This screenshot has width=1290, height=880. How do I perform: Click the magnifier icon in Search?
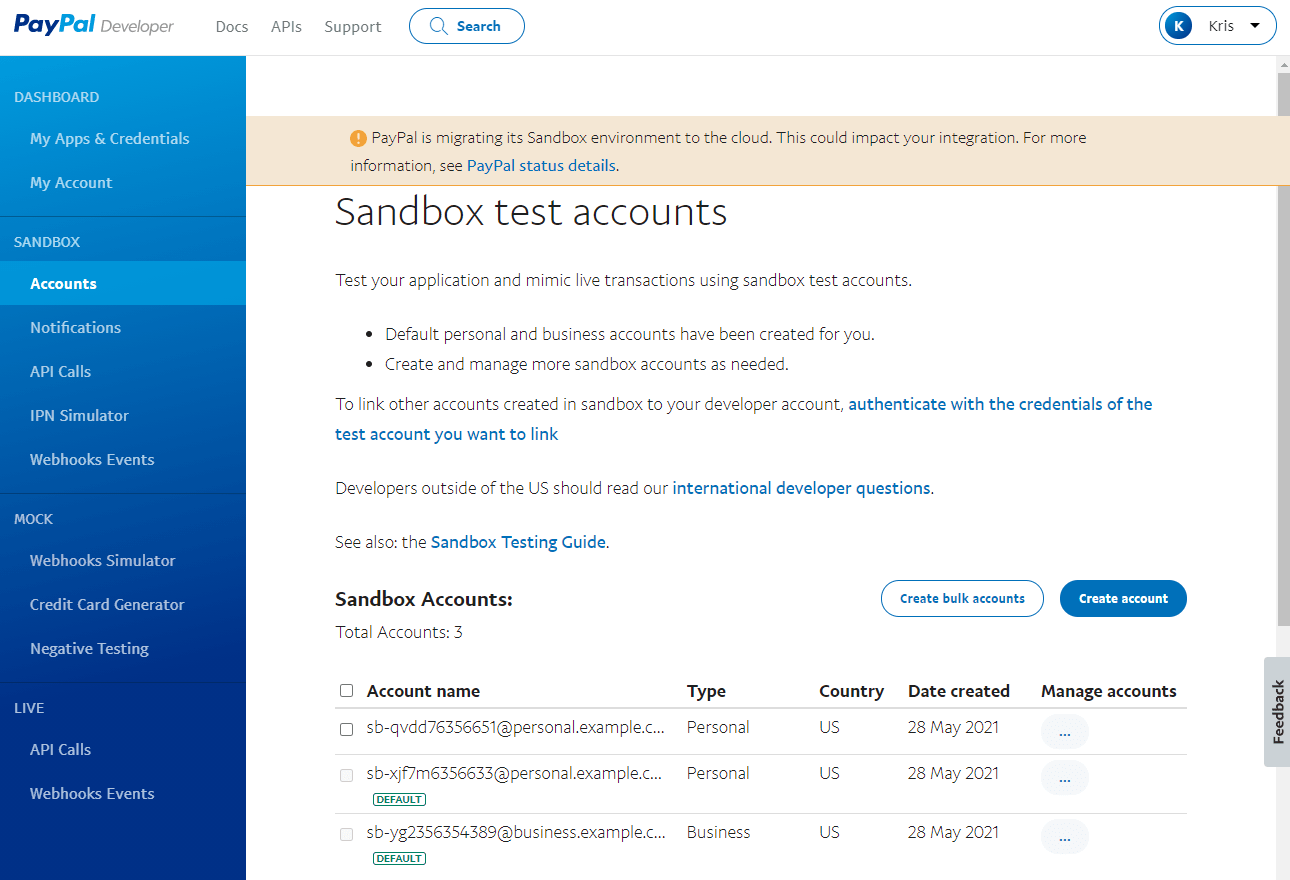point(438,26)
